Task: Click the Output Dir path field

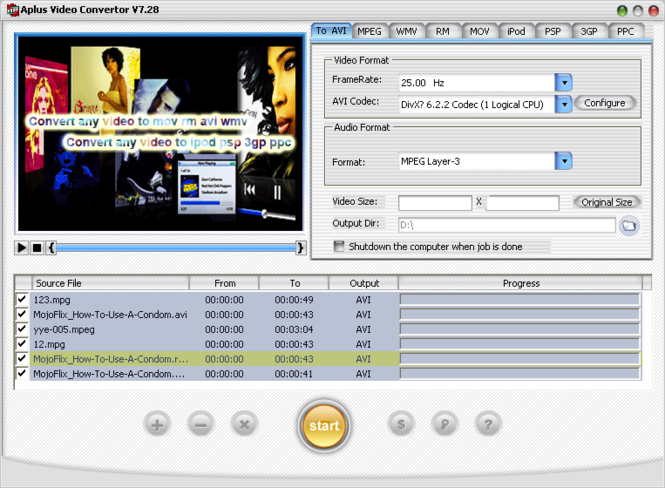Action: coord(507,225)
